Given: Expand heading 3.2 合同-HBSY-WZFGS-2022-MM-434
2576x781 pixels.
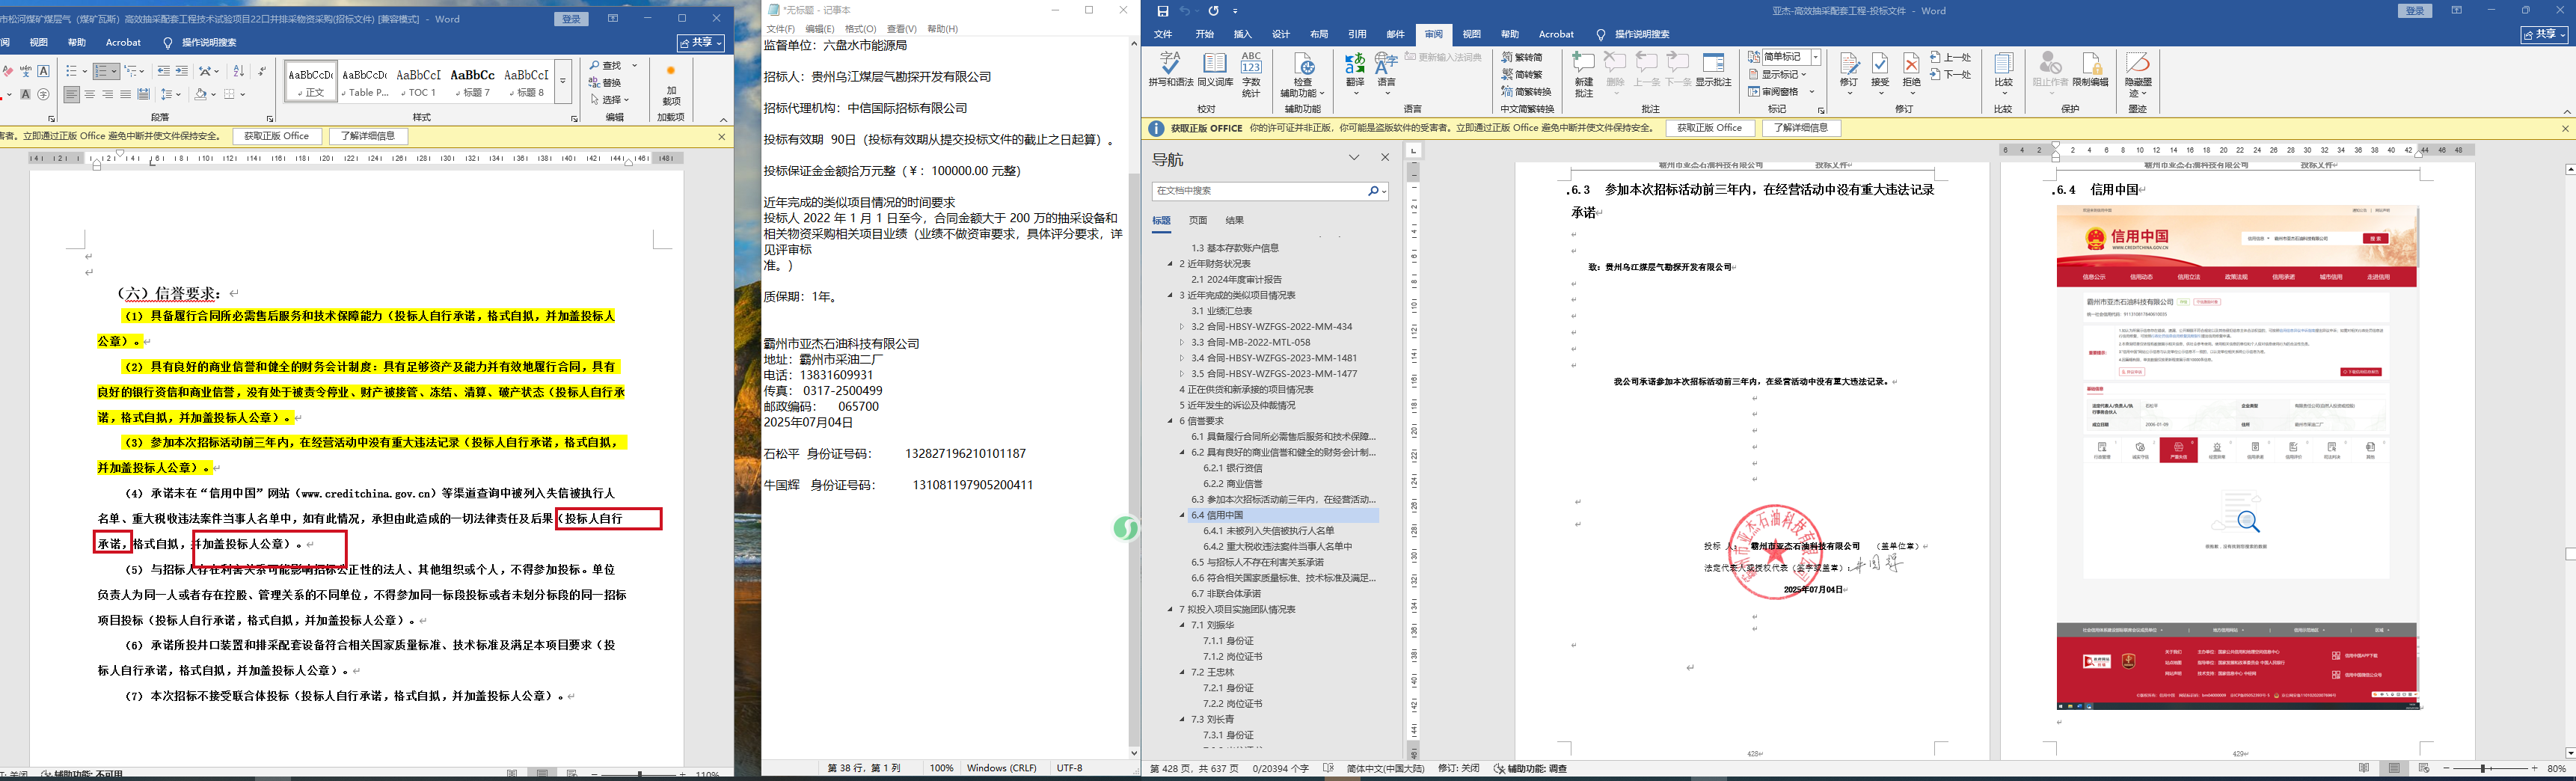Looking at the screenshot, I should pyautogui.click(x=1182, y=327).
